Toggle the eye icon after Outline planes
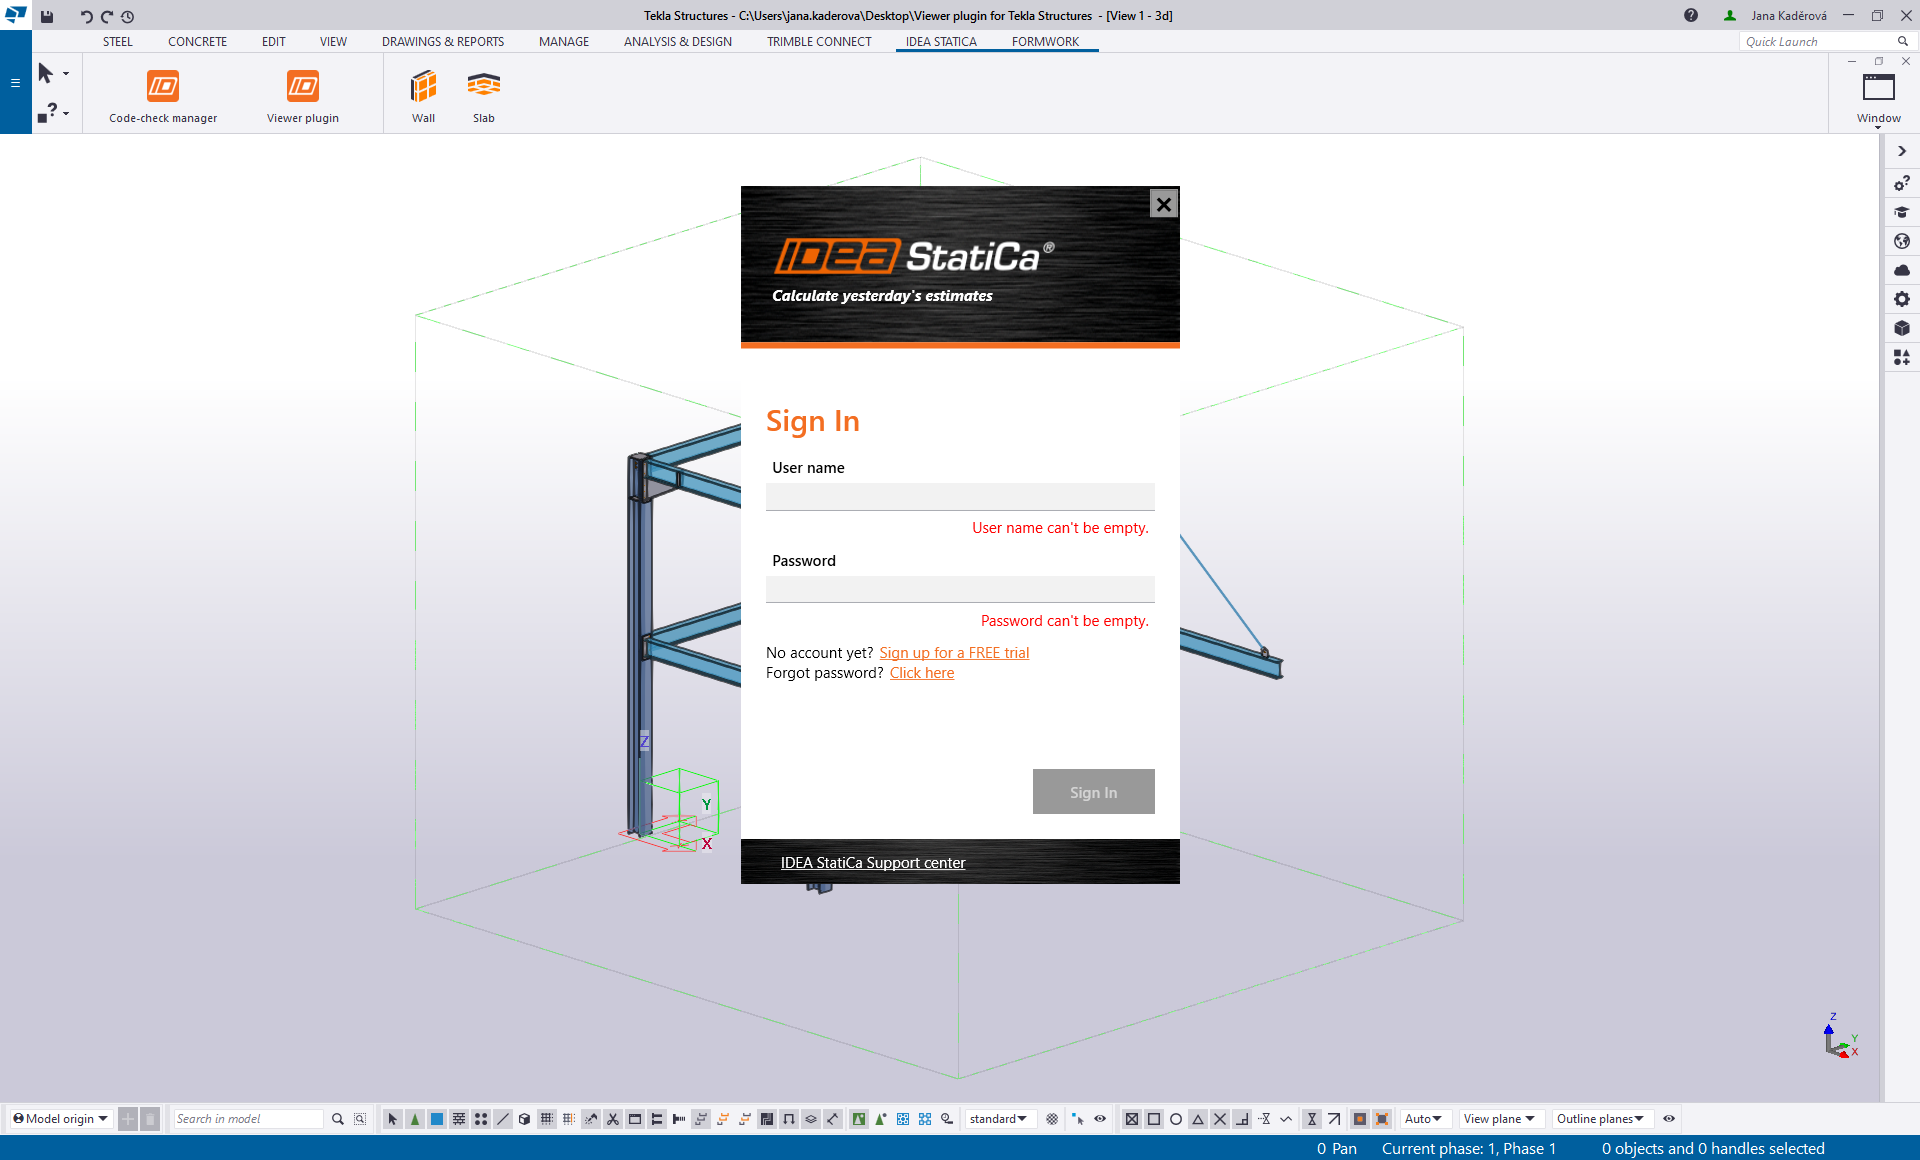The height and width of the screenshot is (1160, 1920). pyautogui.click(x=1669, y=1119)
